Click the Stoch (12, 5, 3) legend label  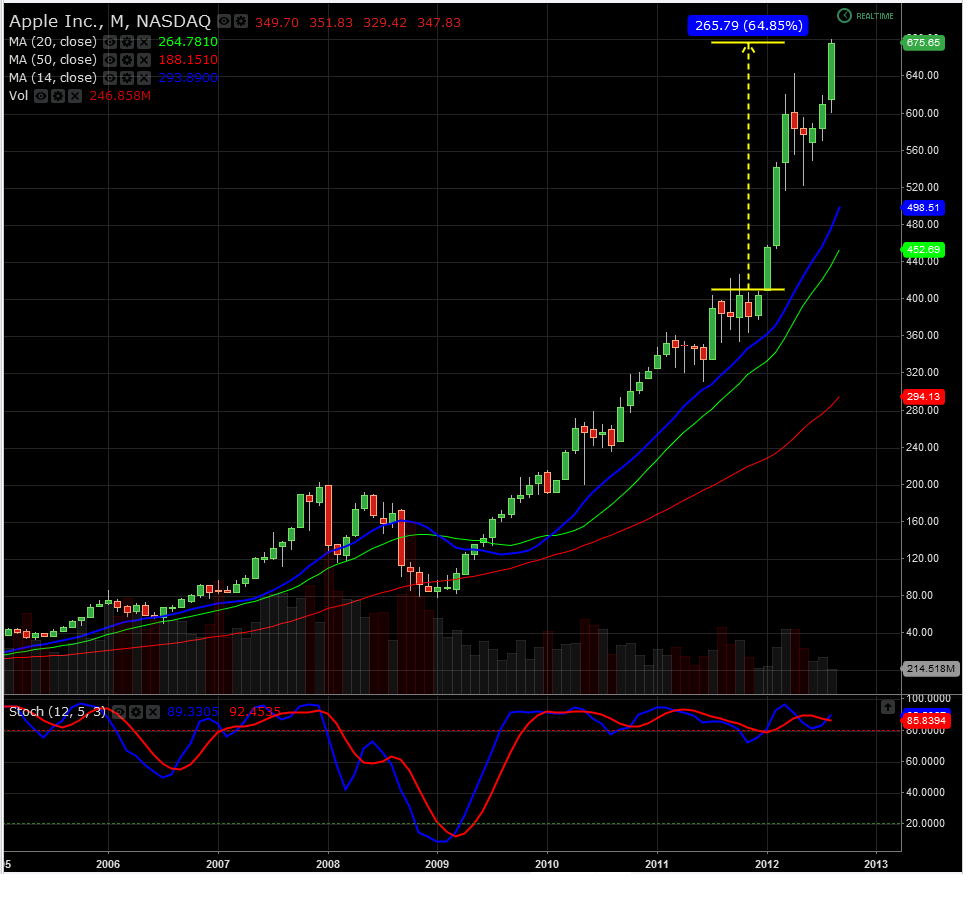57,712
